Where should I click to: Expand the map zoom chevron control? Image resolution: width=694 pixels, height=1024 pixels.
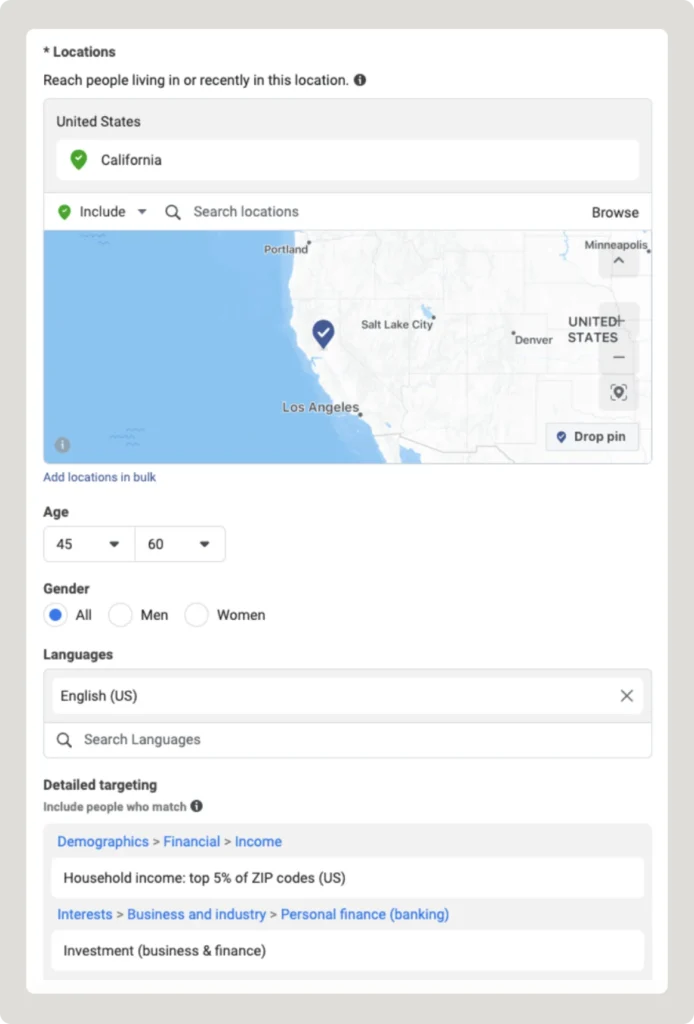[618, 260]
